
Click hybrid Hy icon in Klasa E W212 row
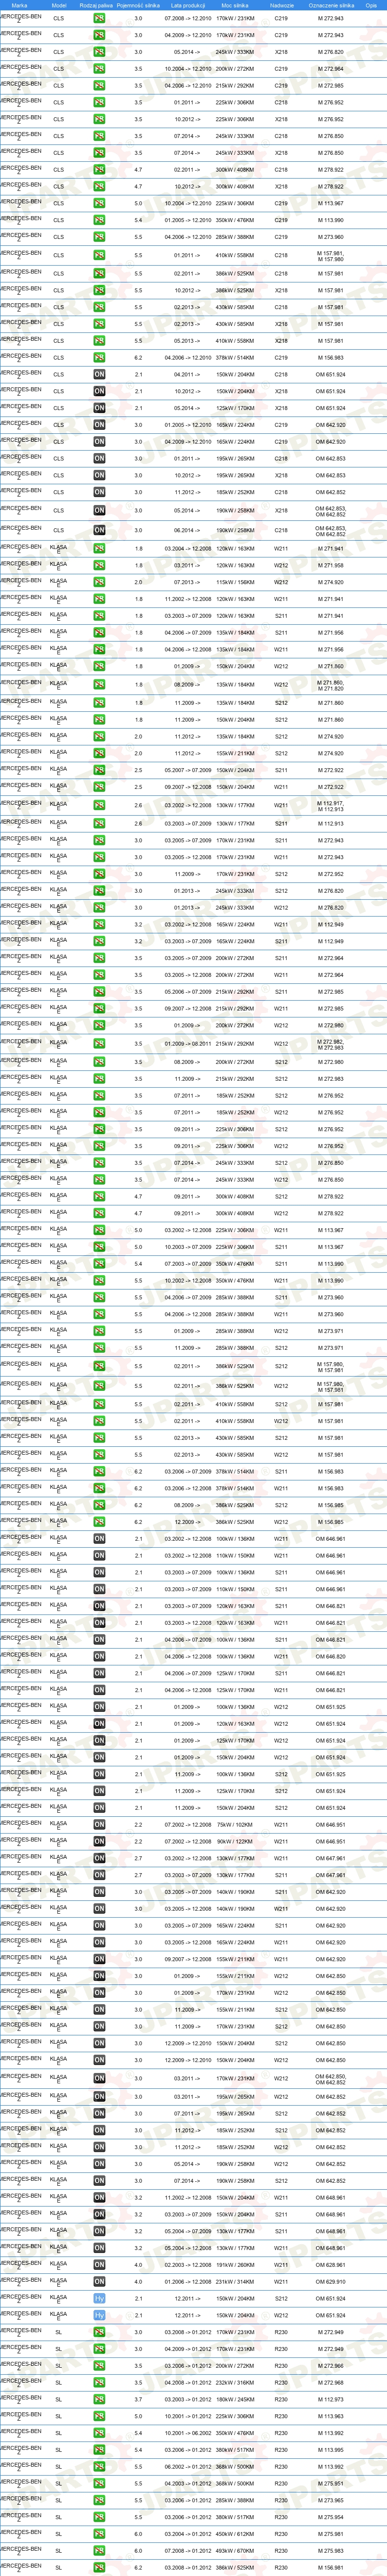[x=99, y=2315]
